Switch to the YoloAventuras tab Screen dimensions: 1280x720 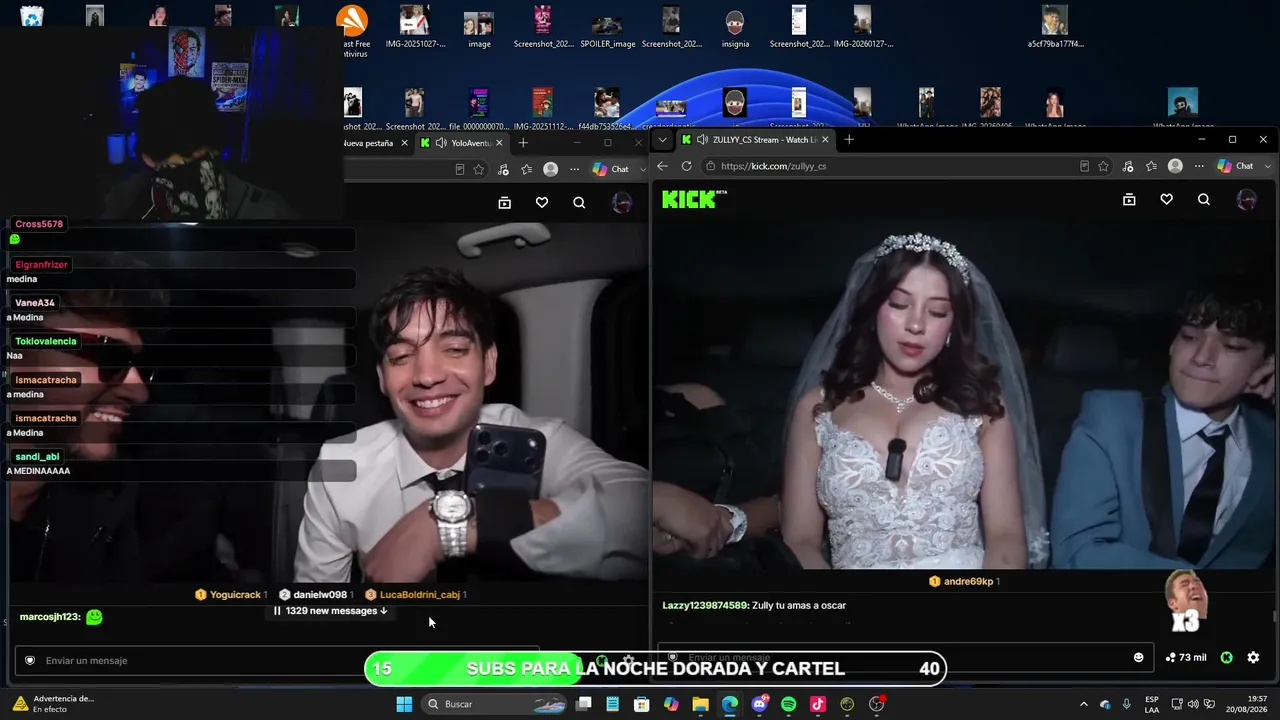pos(464,143)
